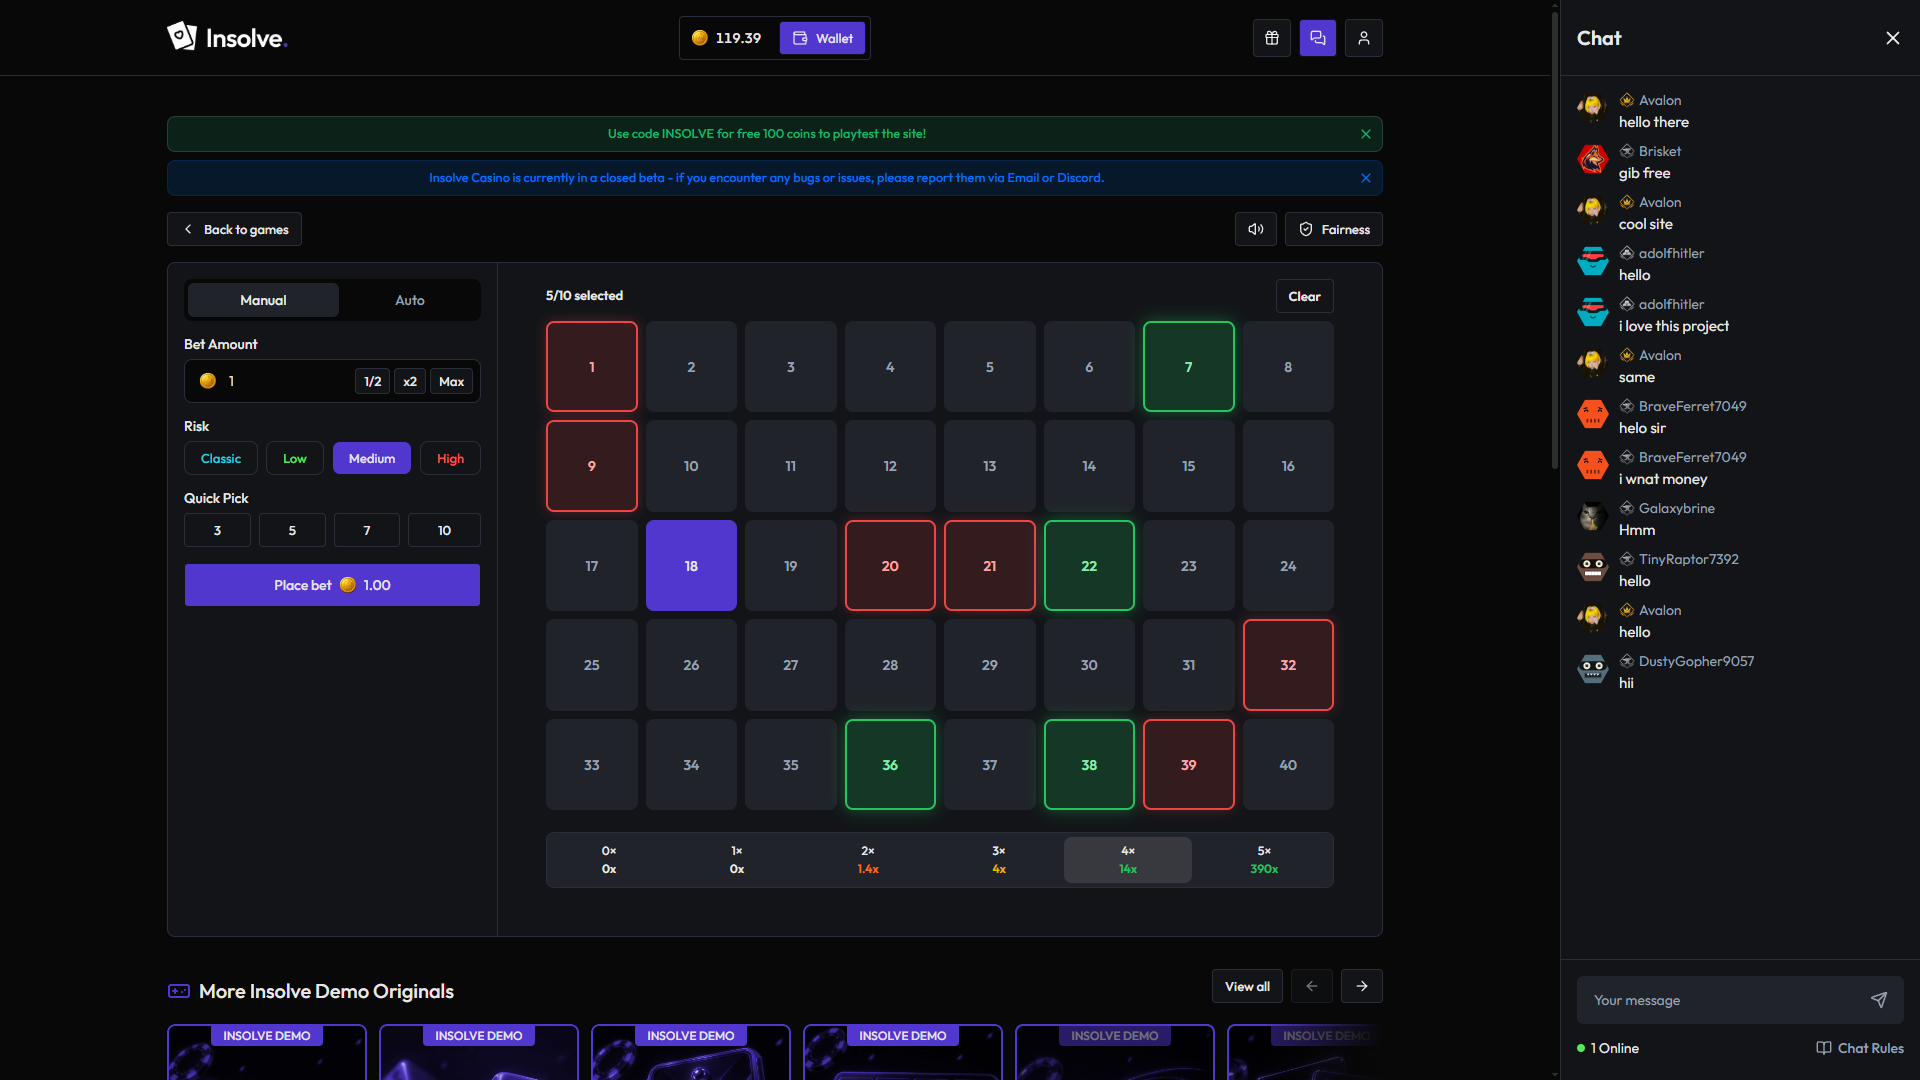
Task: Close the chat panel with X
Action: coord(1893,38)
